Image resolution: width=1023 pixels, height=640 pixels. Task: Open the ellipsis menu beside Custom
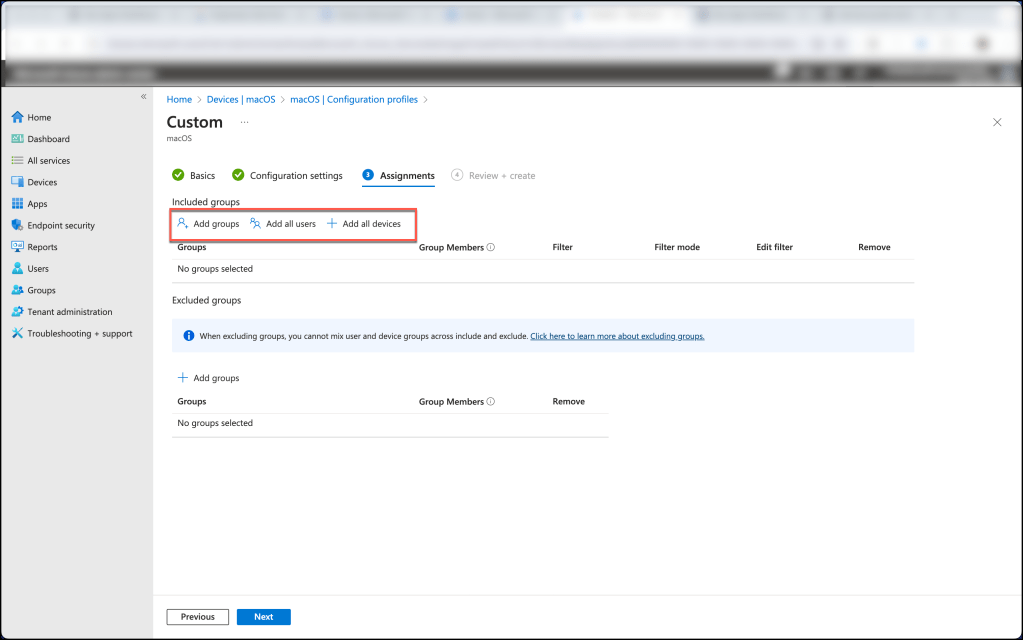(244, 122)
